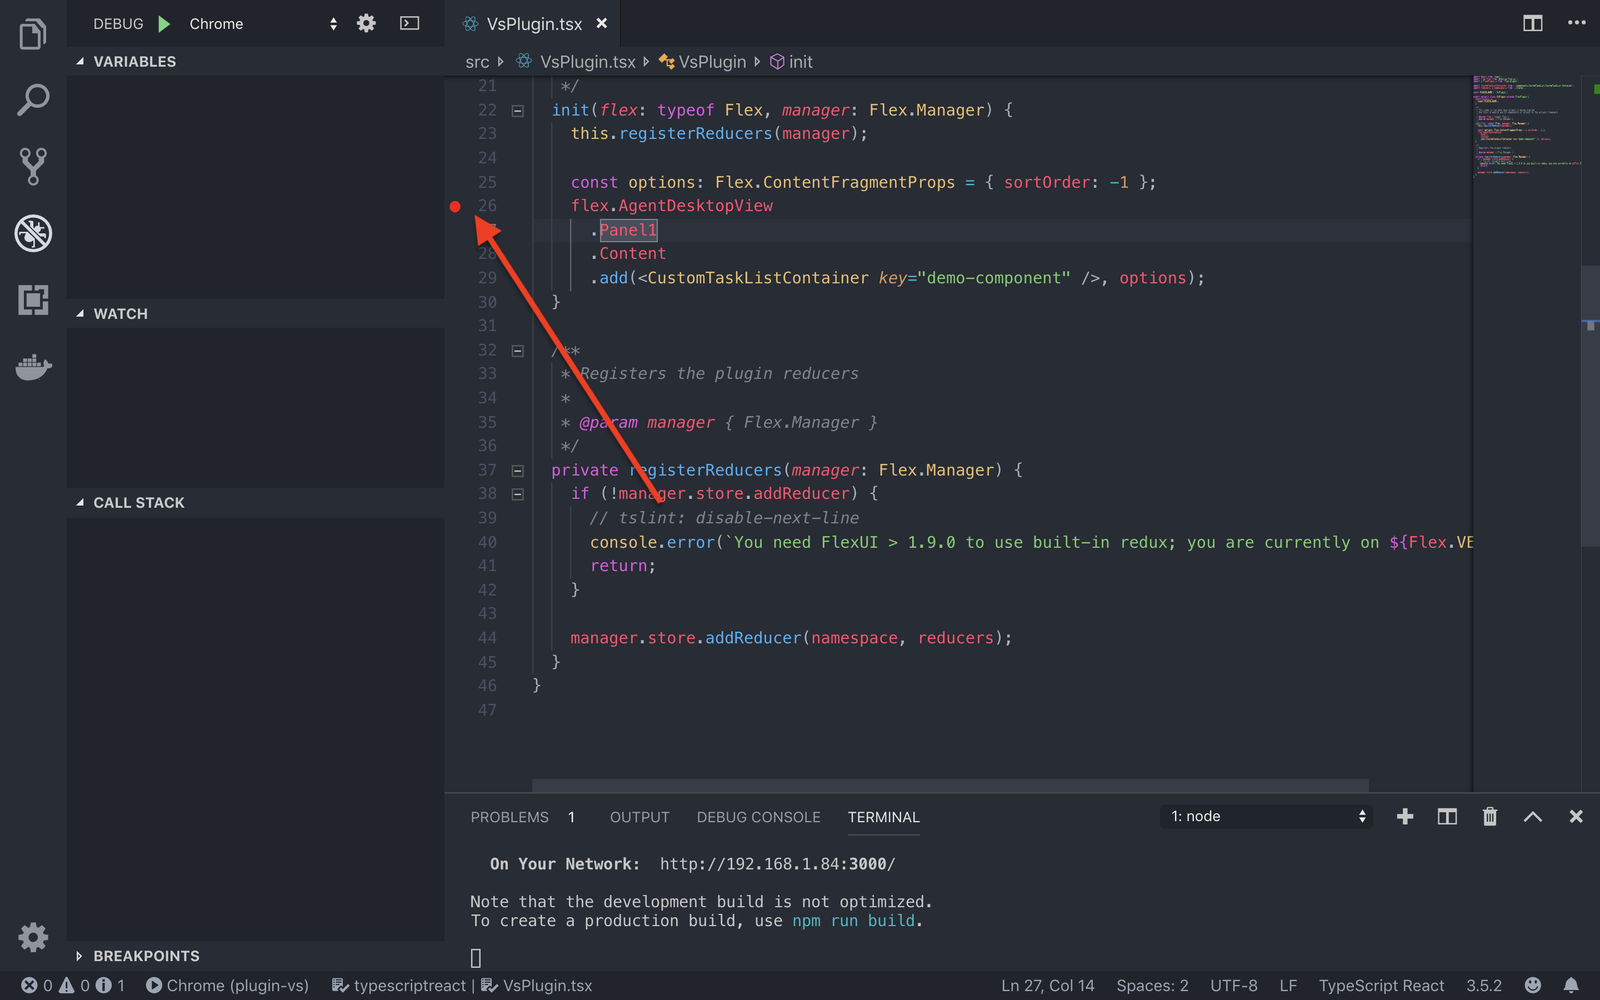This screenshot has height=1000, width=1600.
Task: Maximize the panel with the chevron icon
Action: coord(1532,816)
